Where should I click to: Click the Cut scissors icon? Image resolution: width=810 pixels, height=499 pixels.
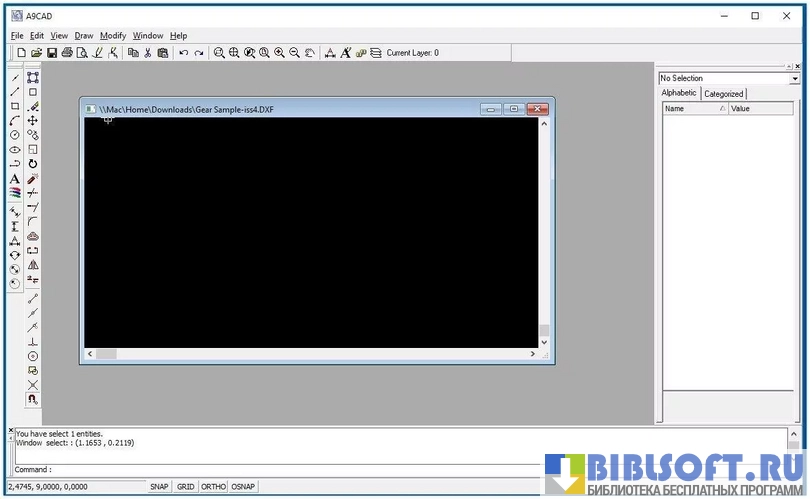click(147, 53)
